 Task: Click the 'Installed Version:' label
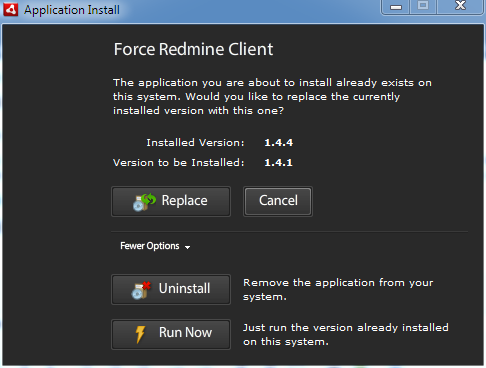(x=195, y=143)
